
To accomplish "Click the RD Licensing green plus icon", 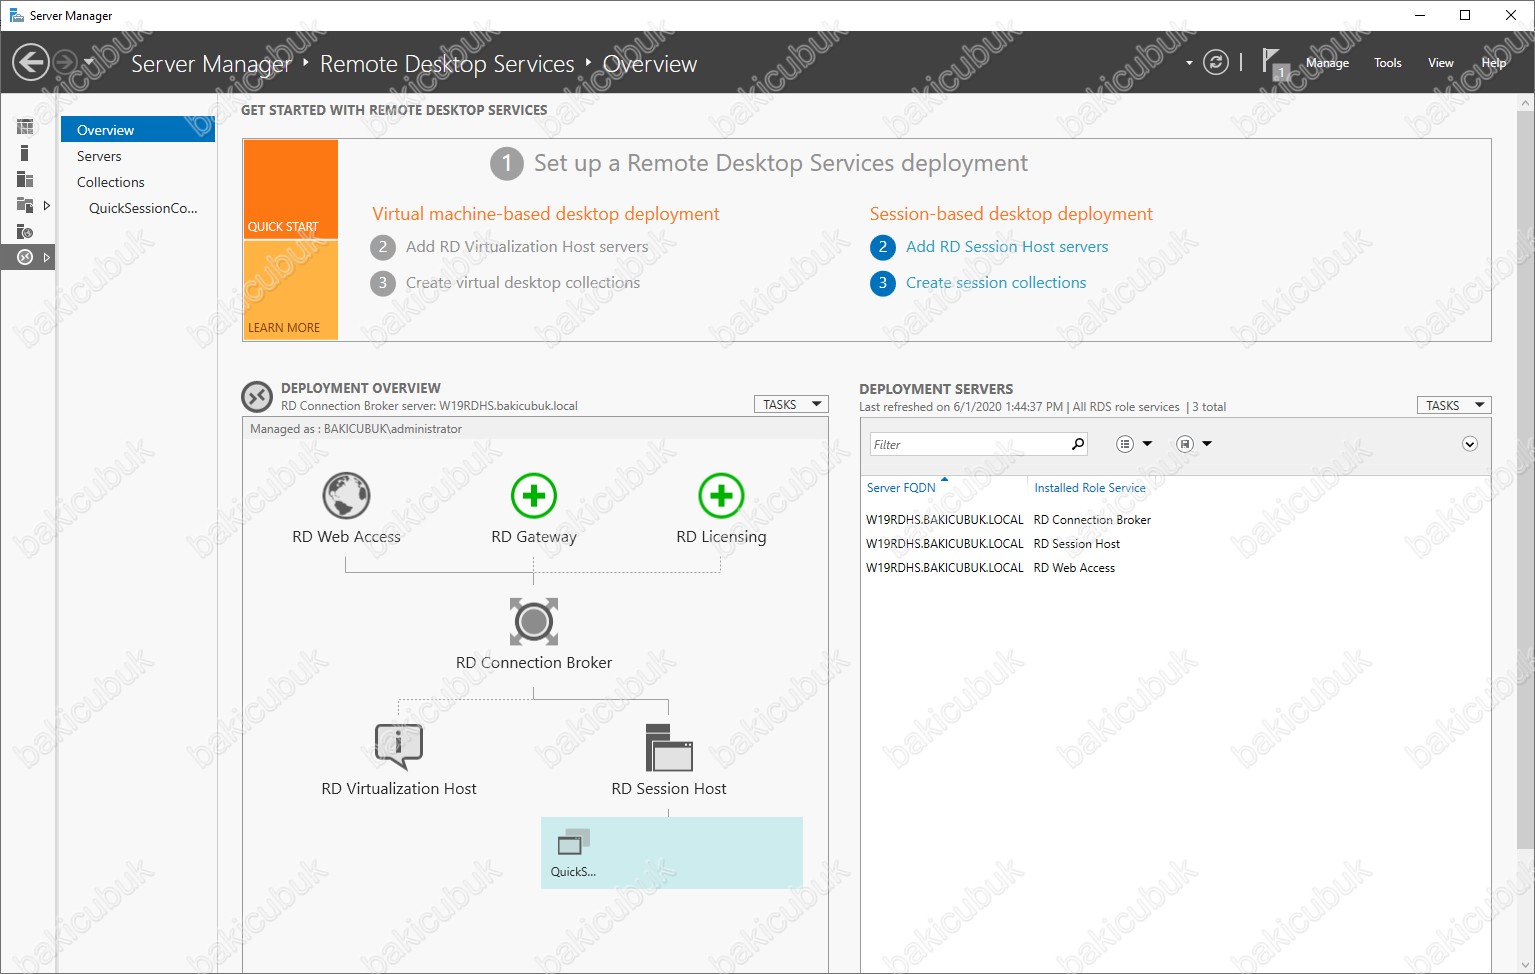I will (x=721, y=496).
